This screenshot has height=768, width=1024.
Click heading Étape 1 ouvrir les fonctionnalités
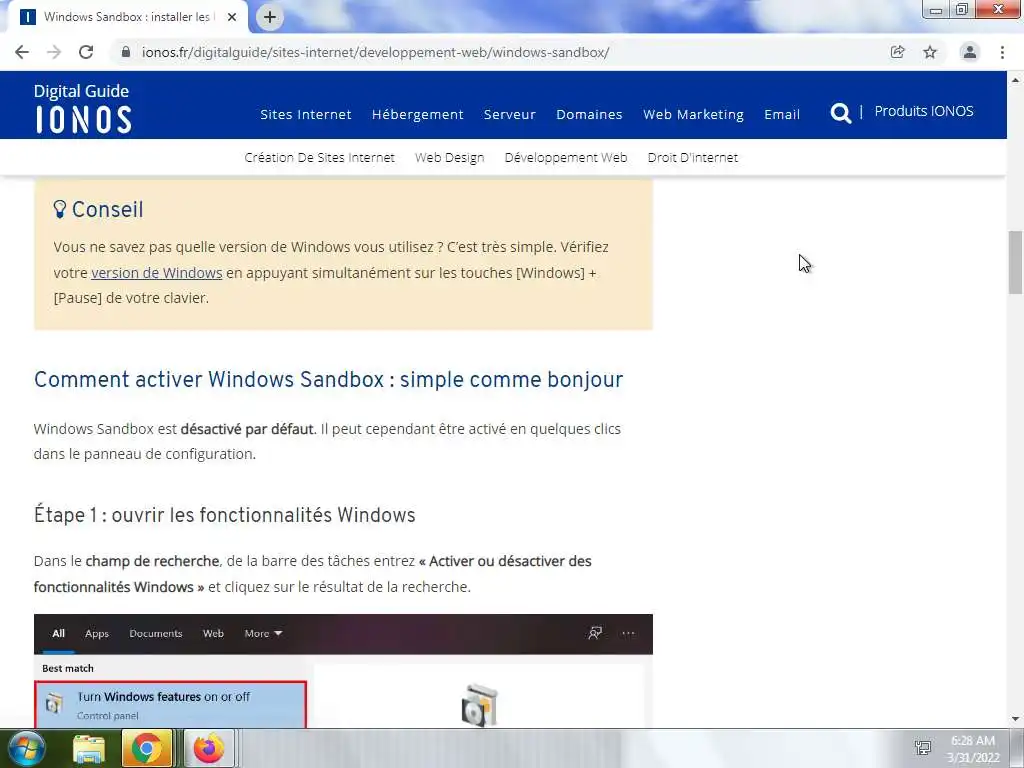(225, 515)
